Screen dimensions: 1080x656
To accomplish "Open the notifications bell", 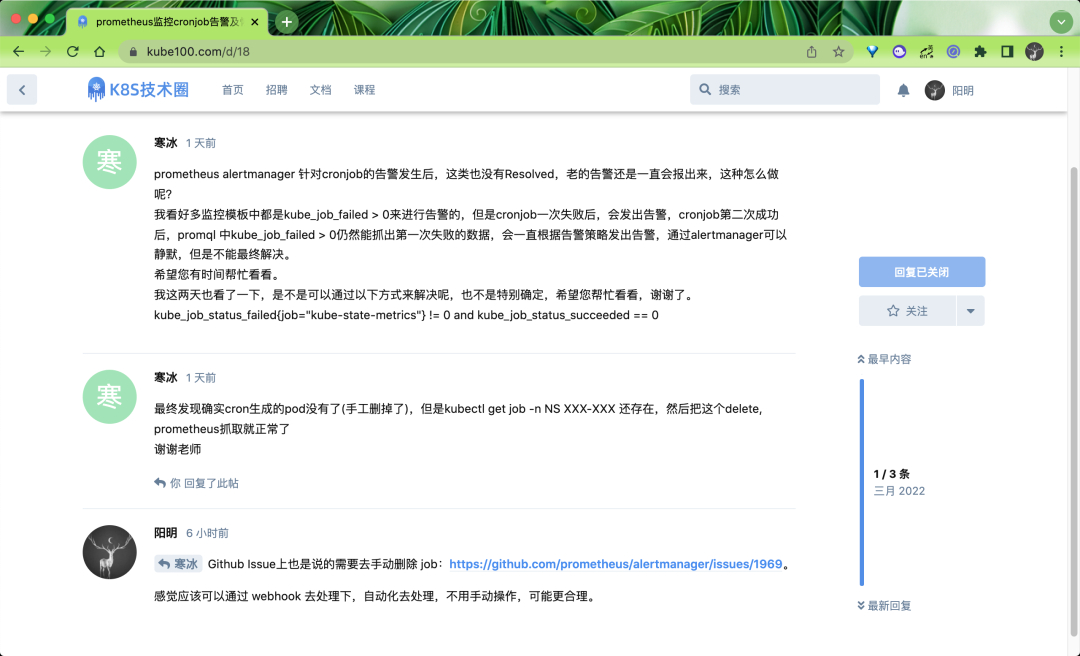I will pos(903,90).
